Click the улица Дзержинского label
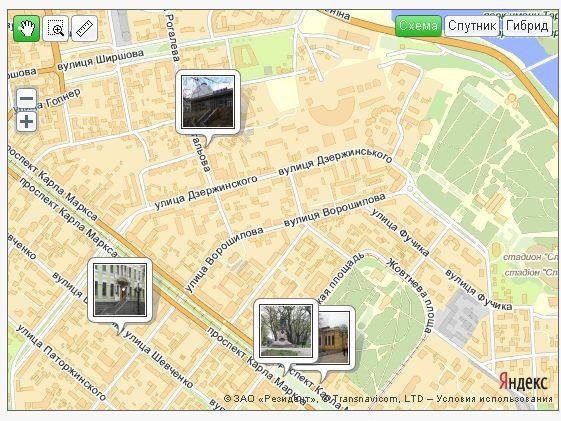561x421 pixels. 206,192
